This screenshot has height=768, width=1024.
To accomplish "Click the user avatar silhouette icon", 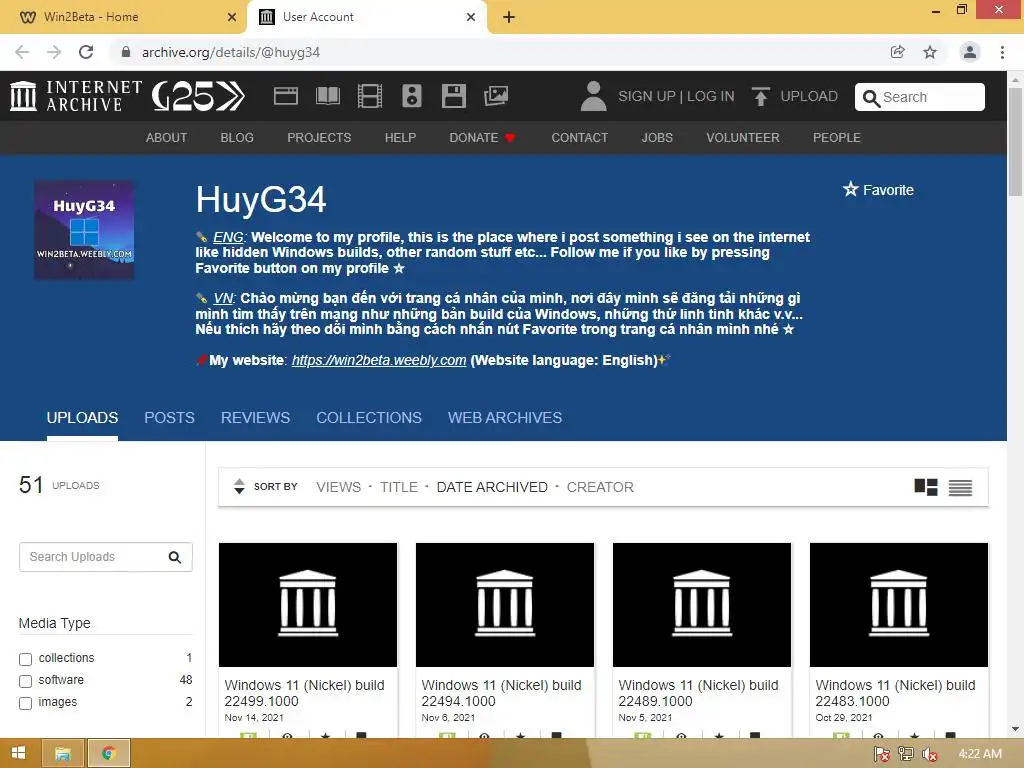I will 593,96.
